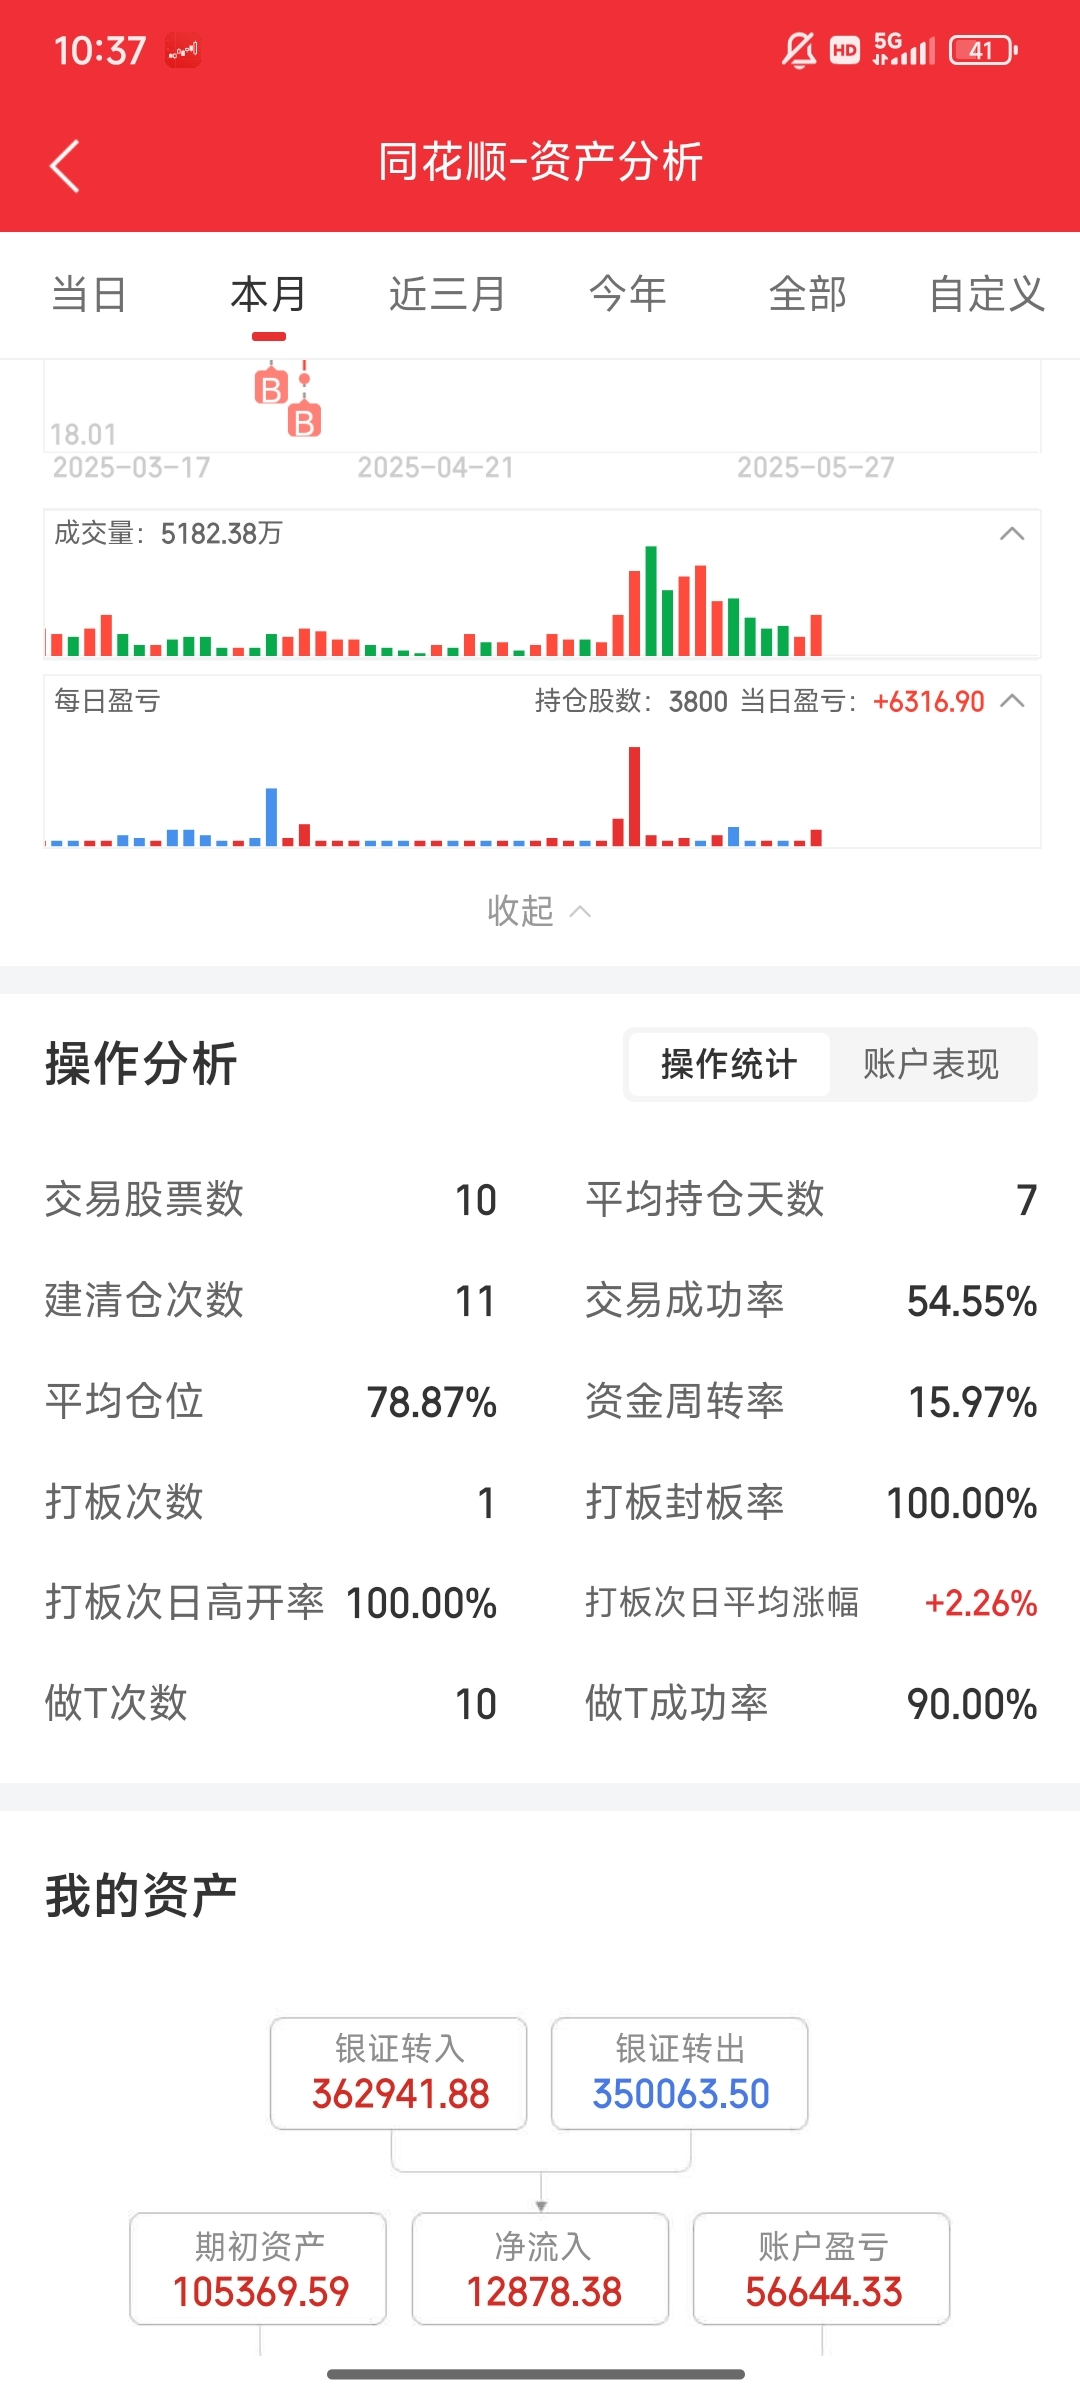Image resolution: width=1080 pixels, height=2400 pixels.
Task: Tap 收起 to fold the charts
Action: pos(540,911)
